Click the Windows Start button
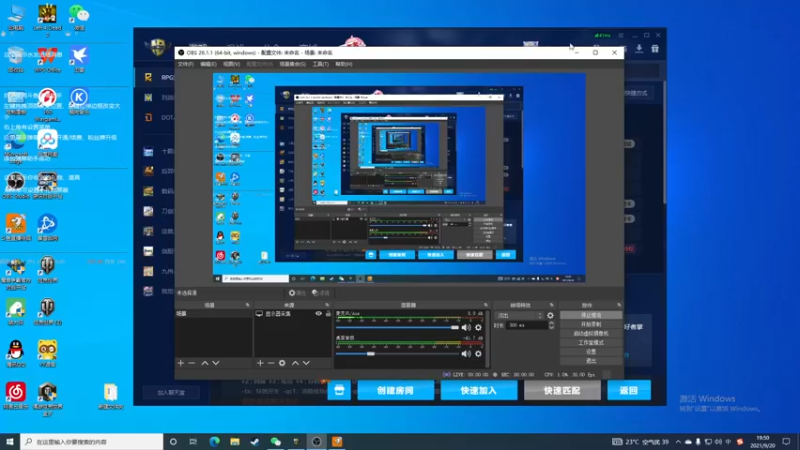This screenshot has width=800, height=450. 10,442
